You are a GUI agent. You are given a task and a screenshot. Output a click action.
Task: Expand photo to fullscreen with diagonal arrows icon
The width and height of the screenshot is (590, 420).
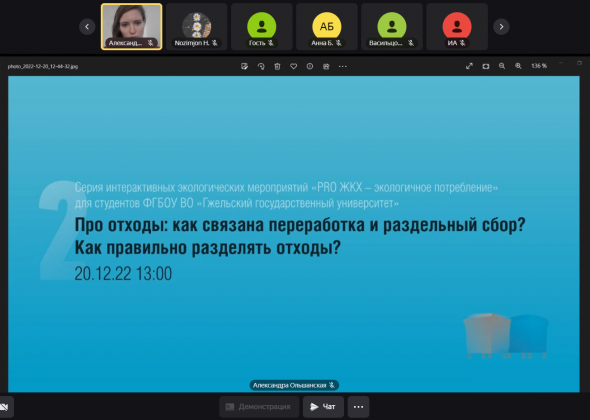[x=469, y=66]
